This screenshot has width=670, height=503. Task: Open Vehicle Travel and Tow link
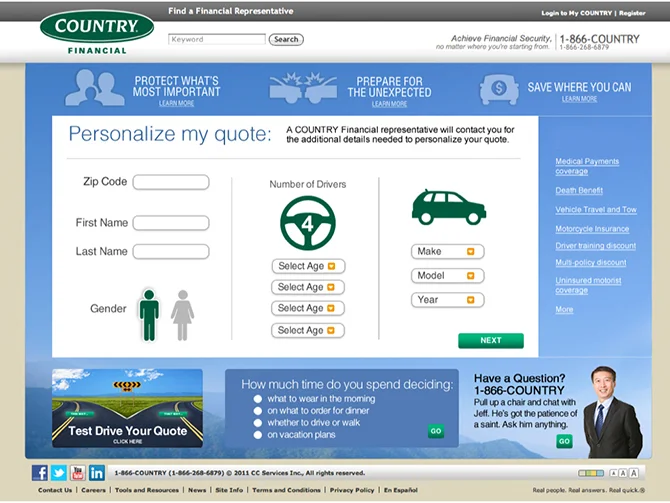[596, 209]
